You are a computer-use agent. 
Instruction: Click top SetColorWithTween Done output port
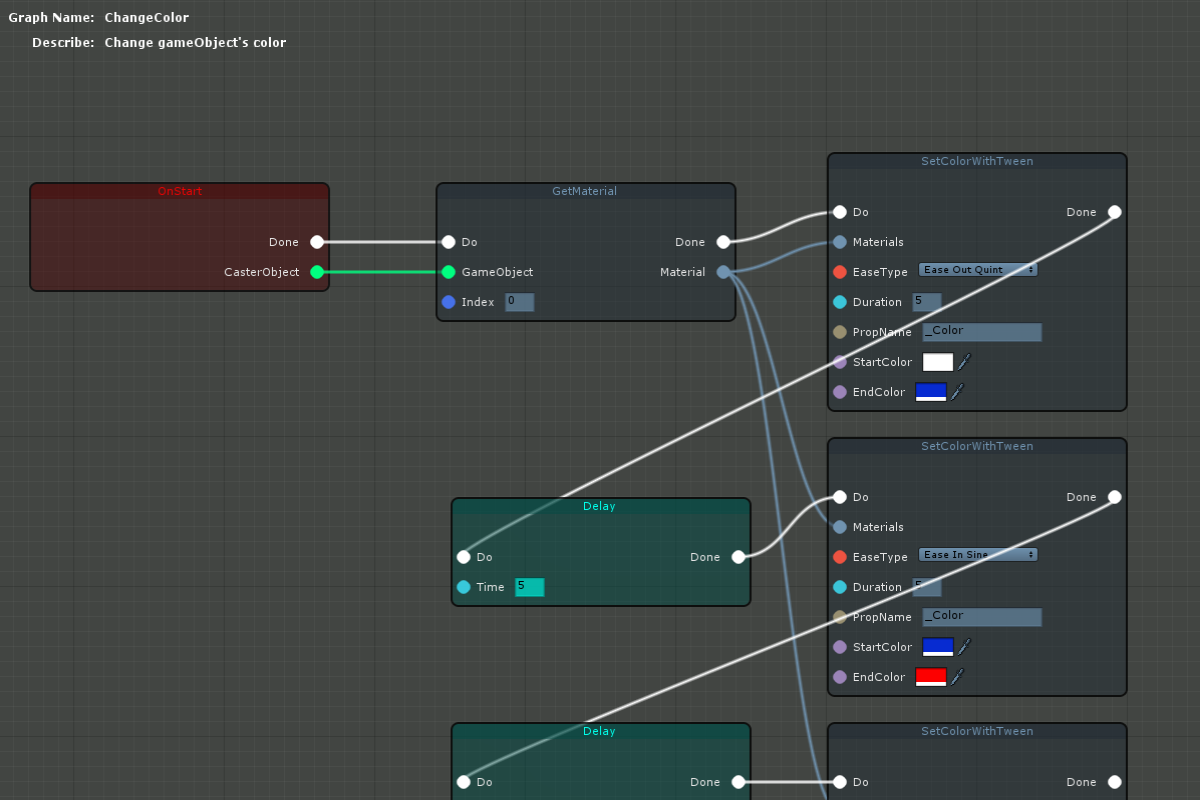[1115, 212]
